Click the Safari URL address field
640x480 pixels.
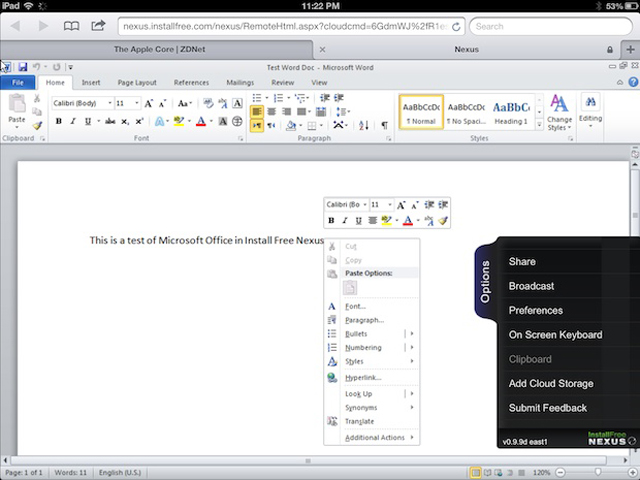point(286,27)
